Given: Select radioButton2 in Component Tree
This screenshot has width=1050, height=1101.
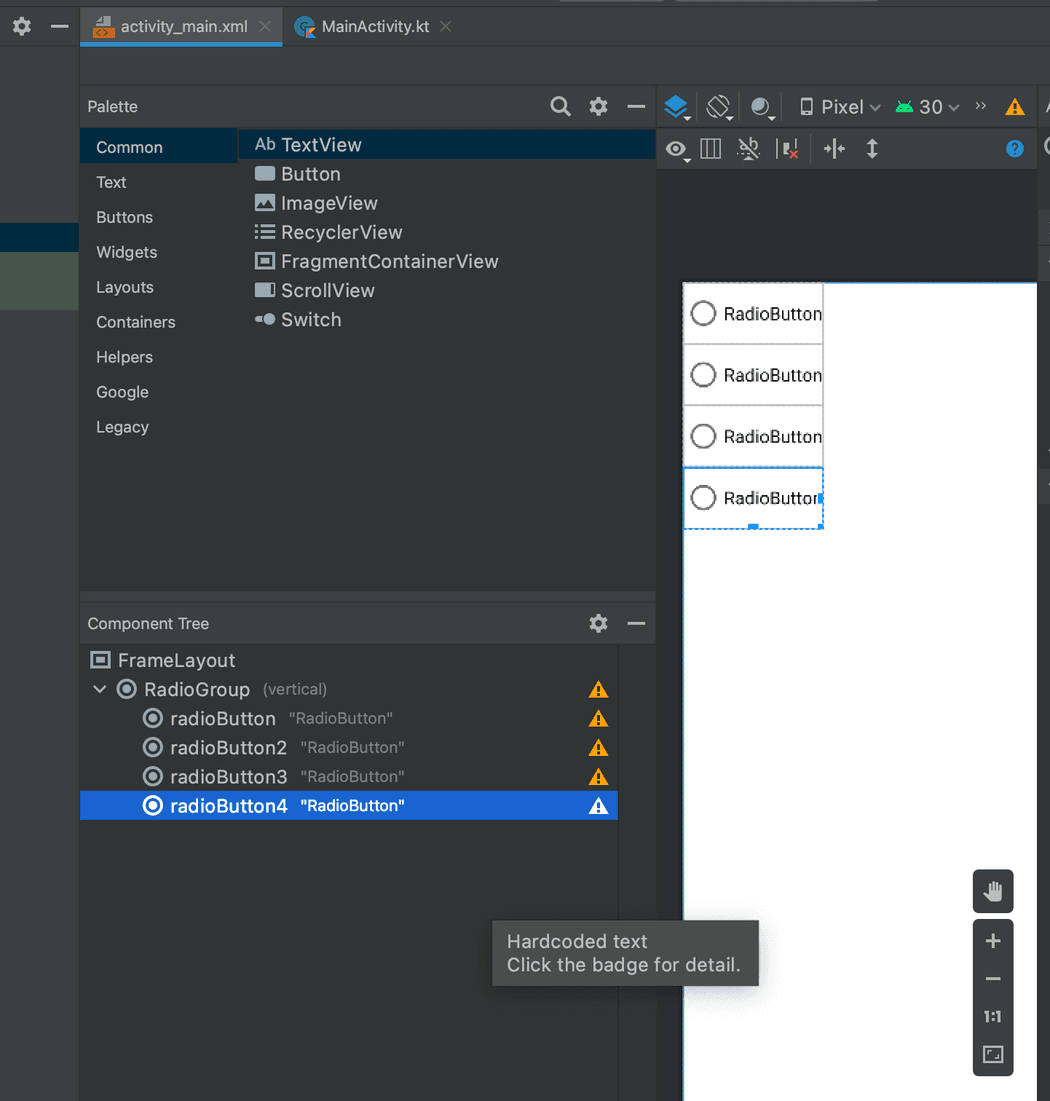Looking at the screenshot, I should point(229,747).
